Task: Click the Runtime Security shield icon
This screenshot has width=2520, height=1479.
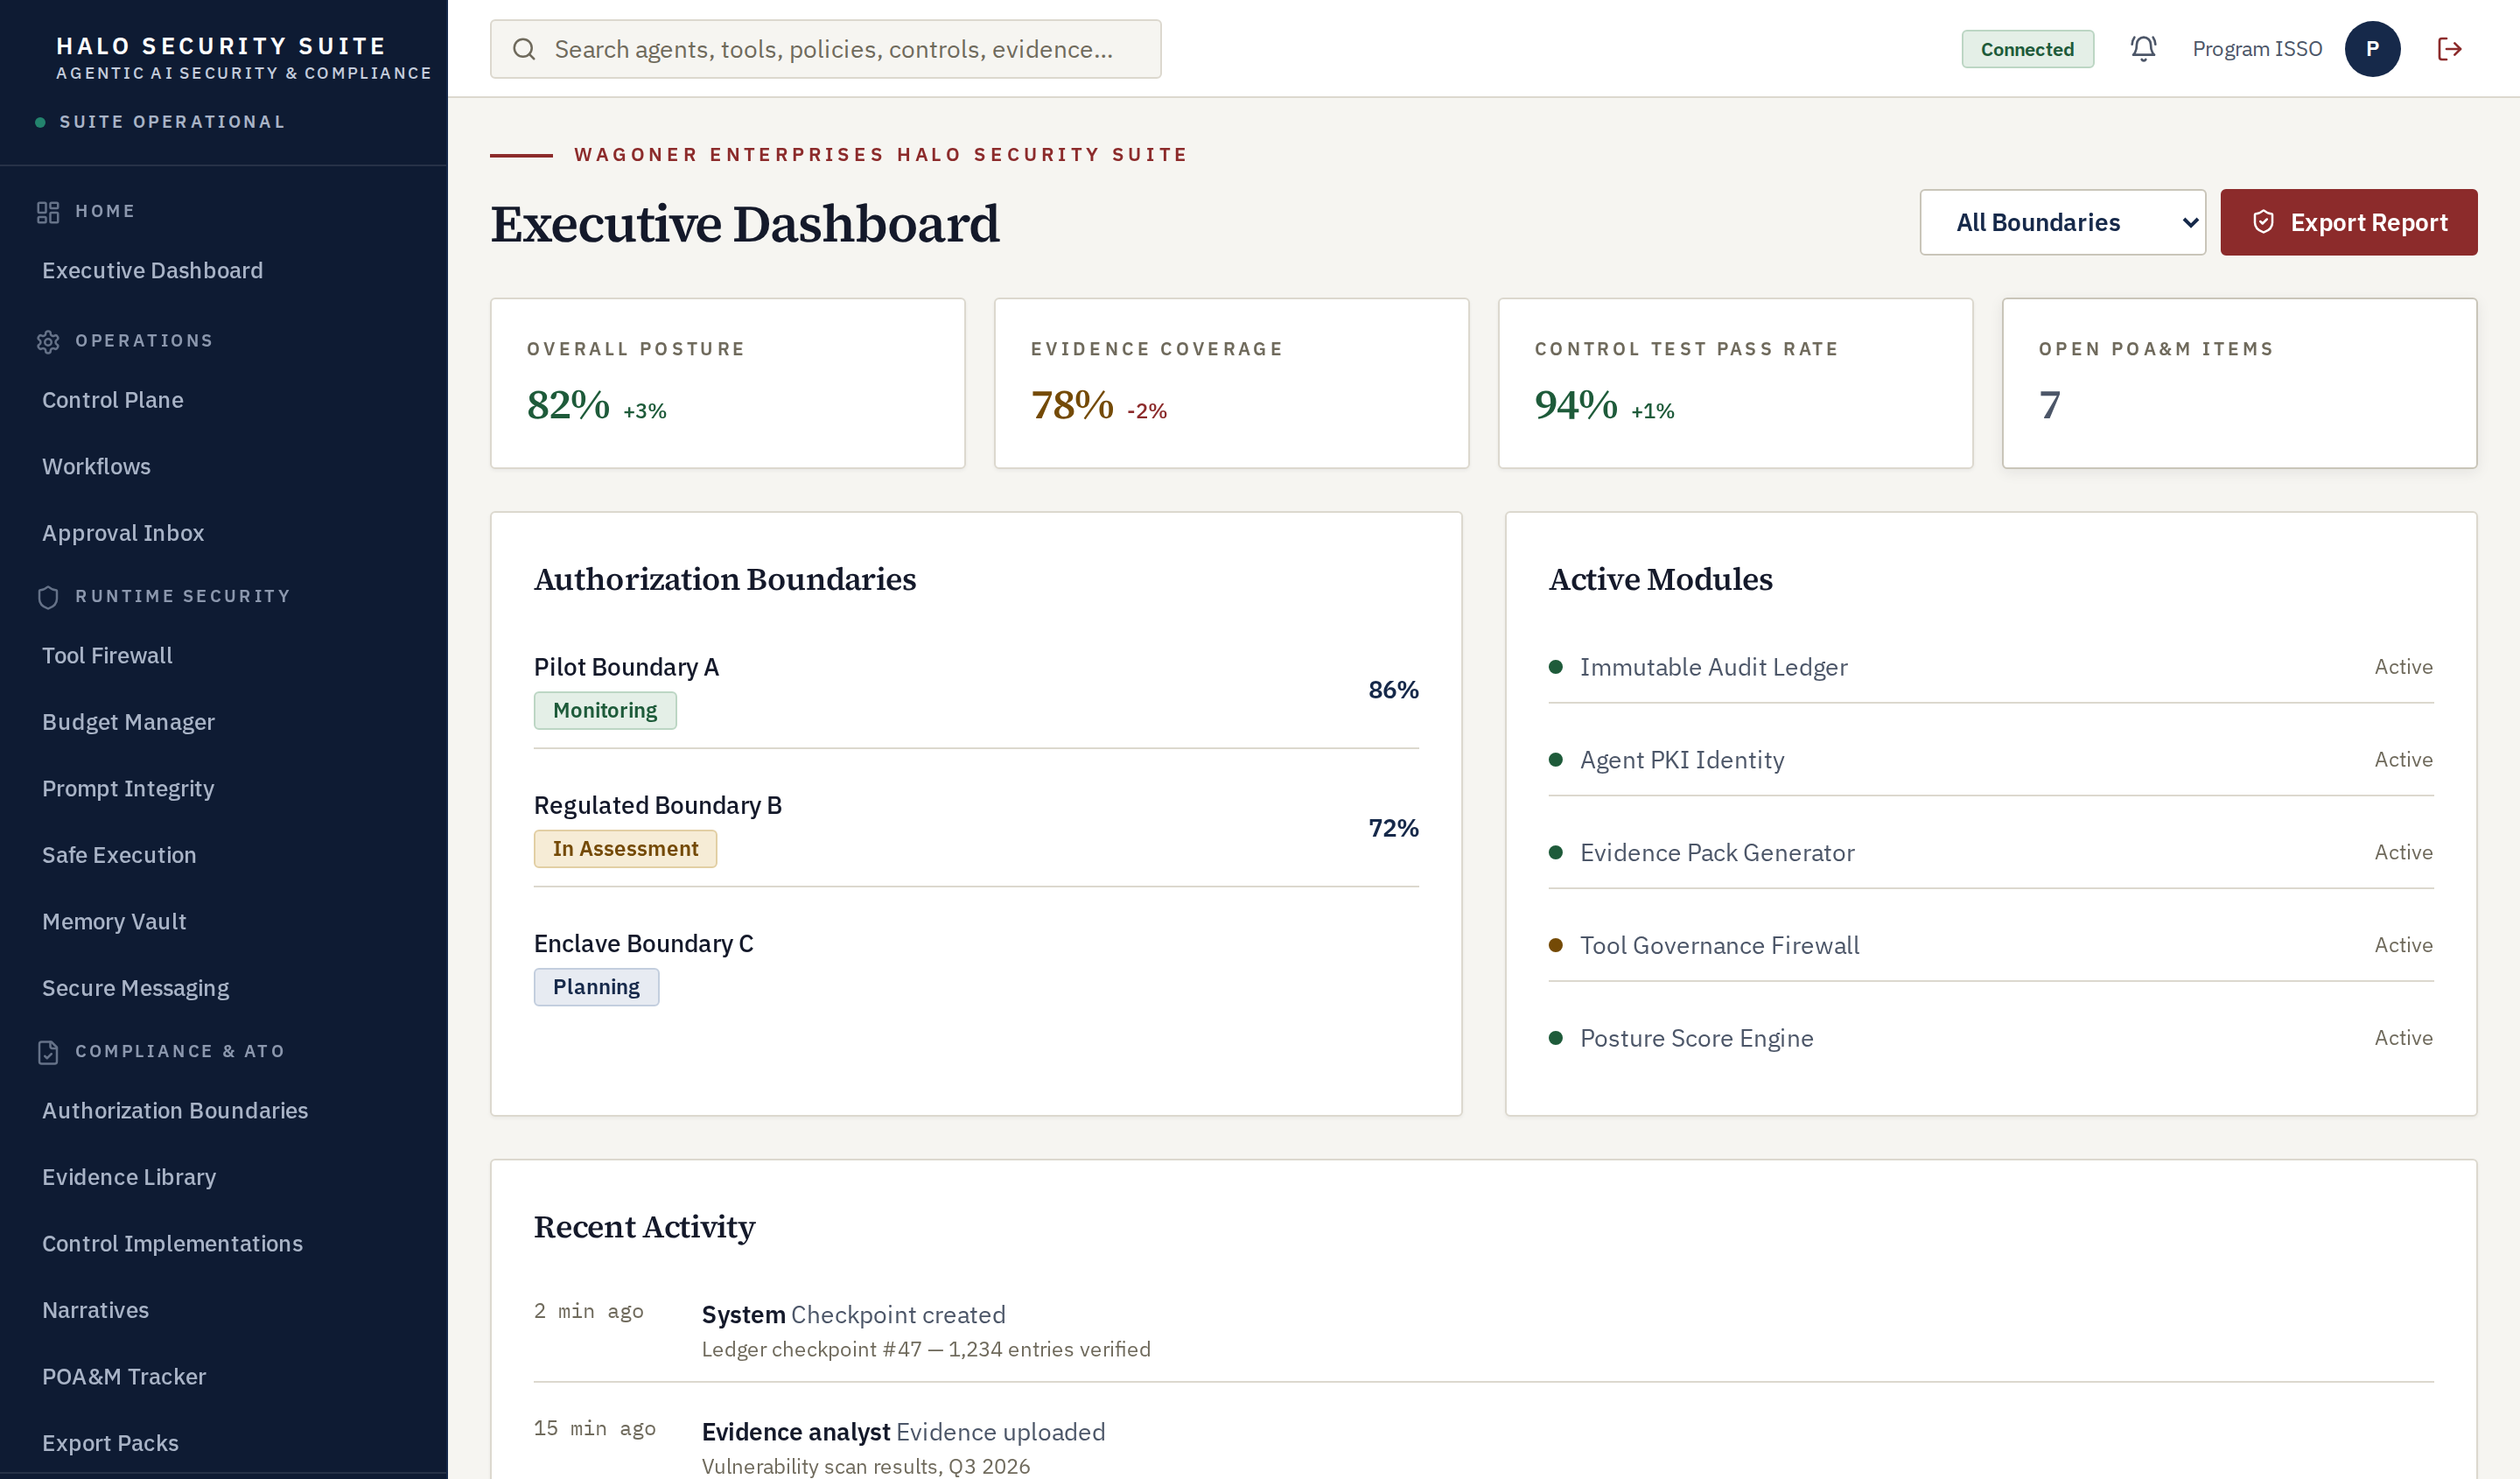Action: click(x=48, y=597)
